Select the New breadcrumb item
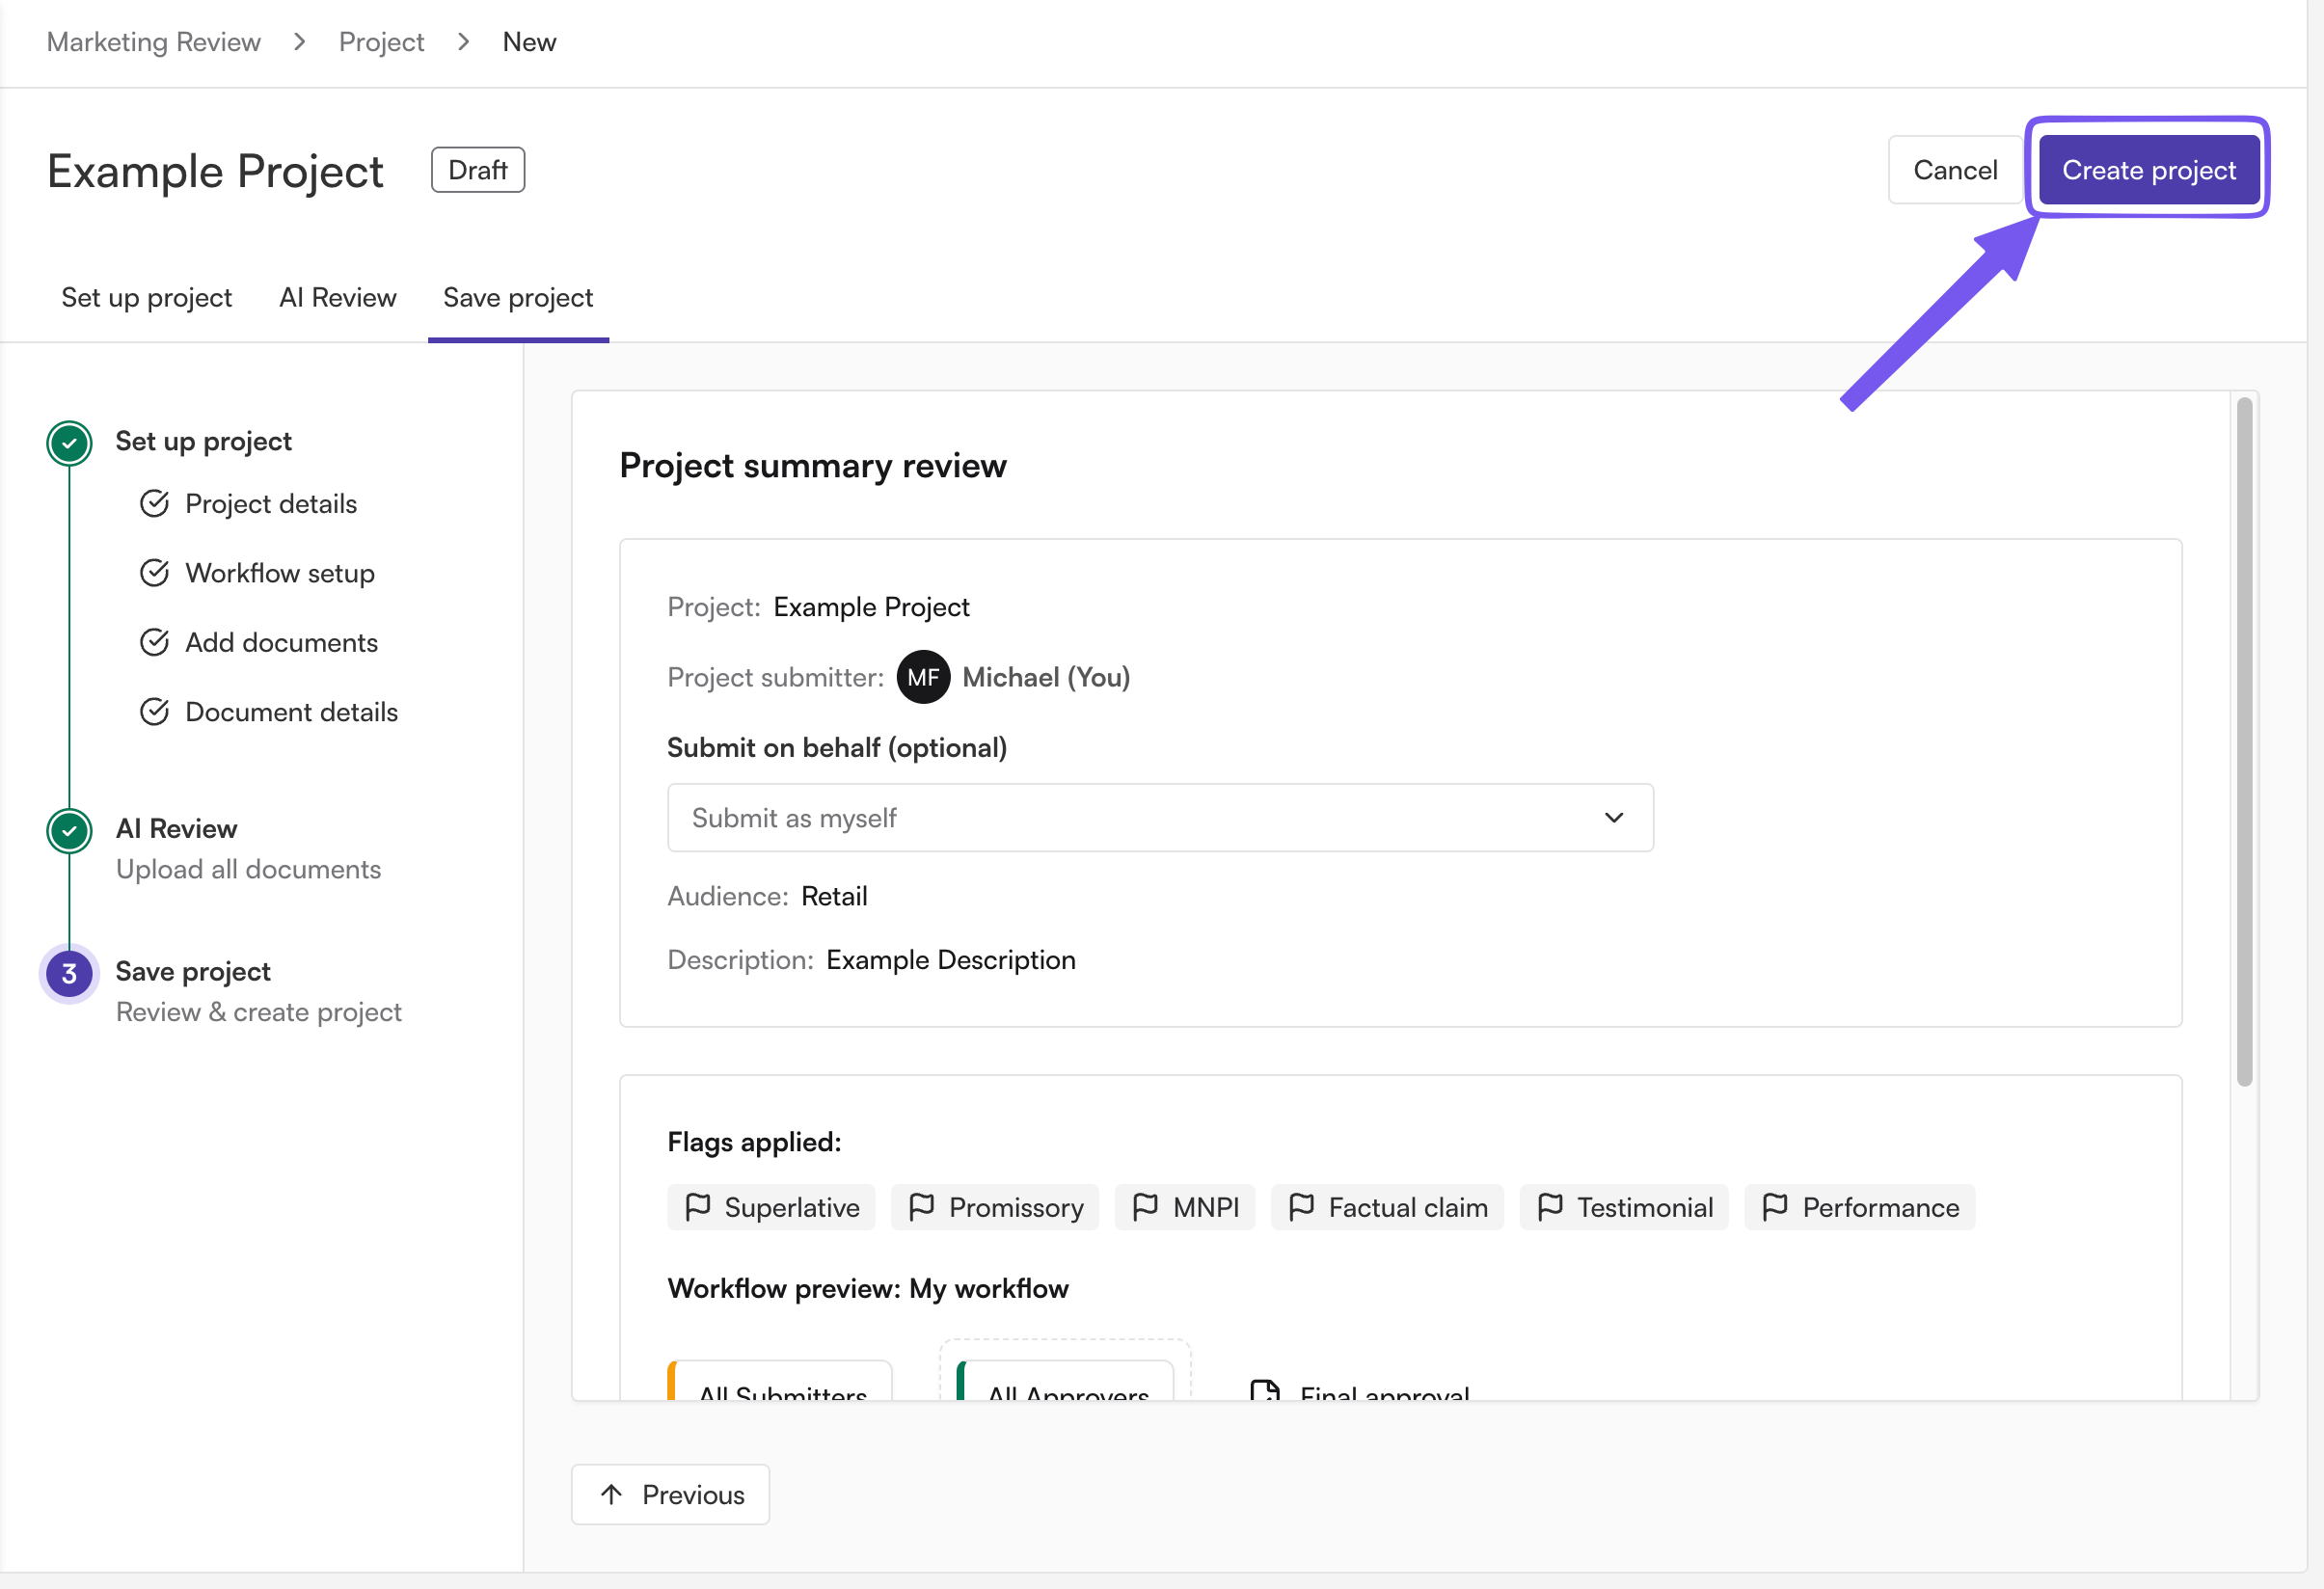This screenshot has height=1589, width=2324. (529, 42)
